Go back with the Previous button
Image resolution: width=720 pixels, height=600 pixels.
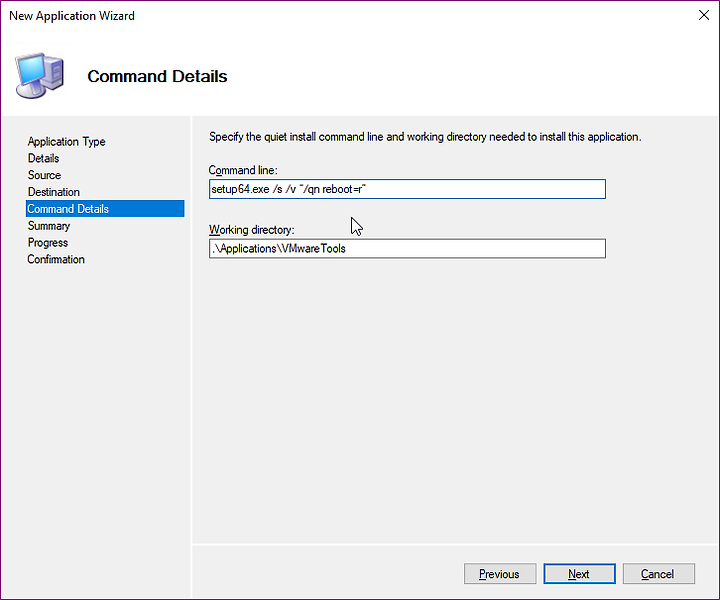pos(500,574)
